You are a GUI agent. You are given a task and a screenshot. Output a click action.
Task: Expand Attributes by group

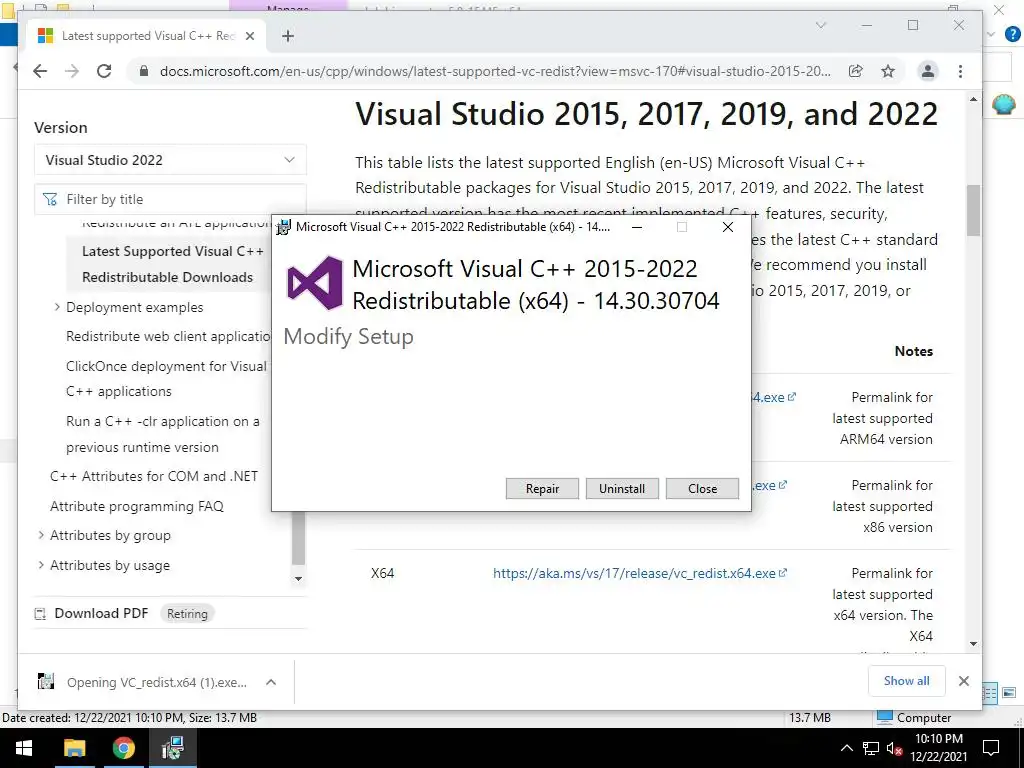[x=41, y=535]
